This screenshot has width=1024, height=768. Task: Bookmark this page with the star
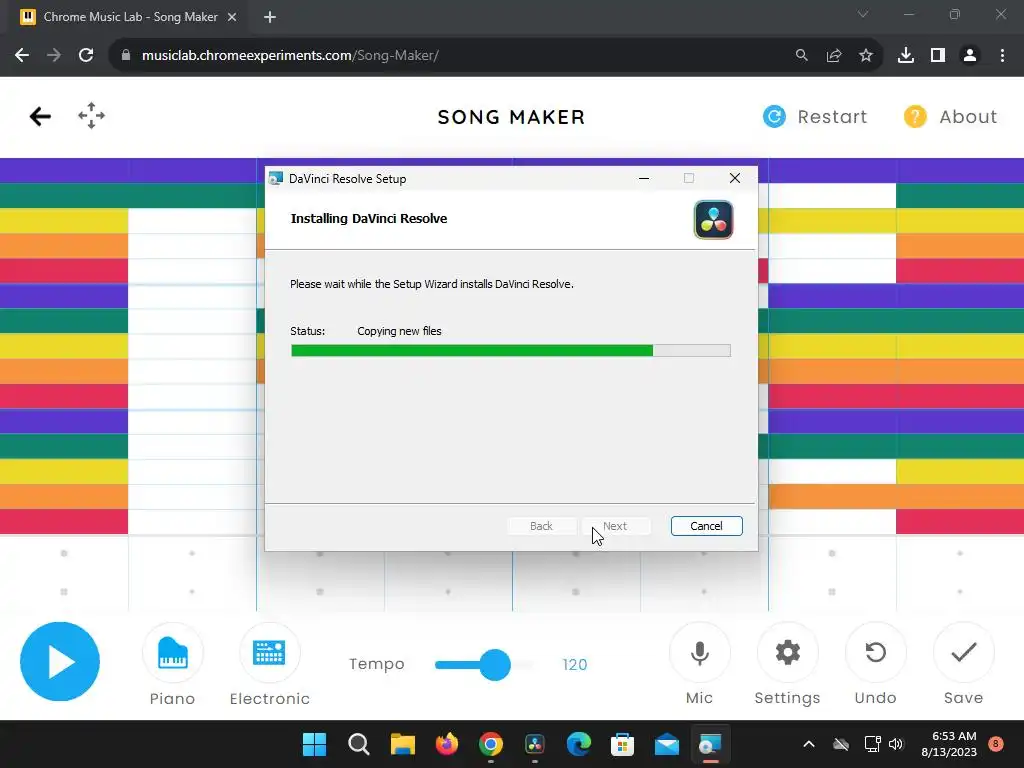pos(866,56)
